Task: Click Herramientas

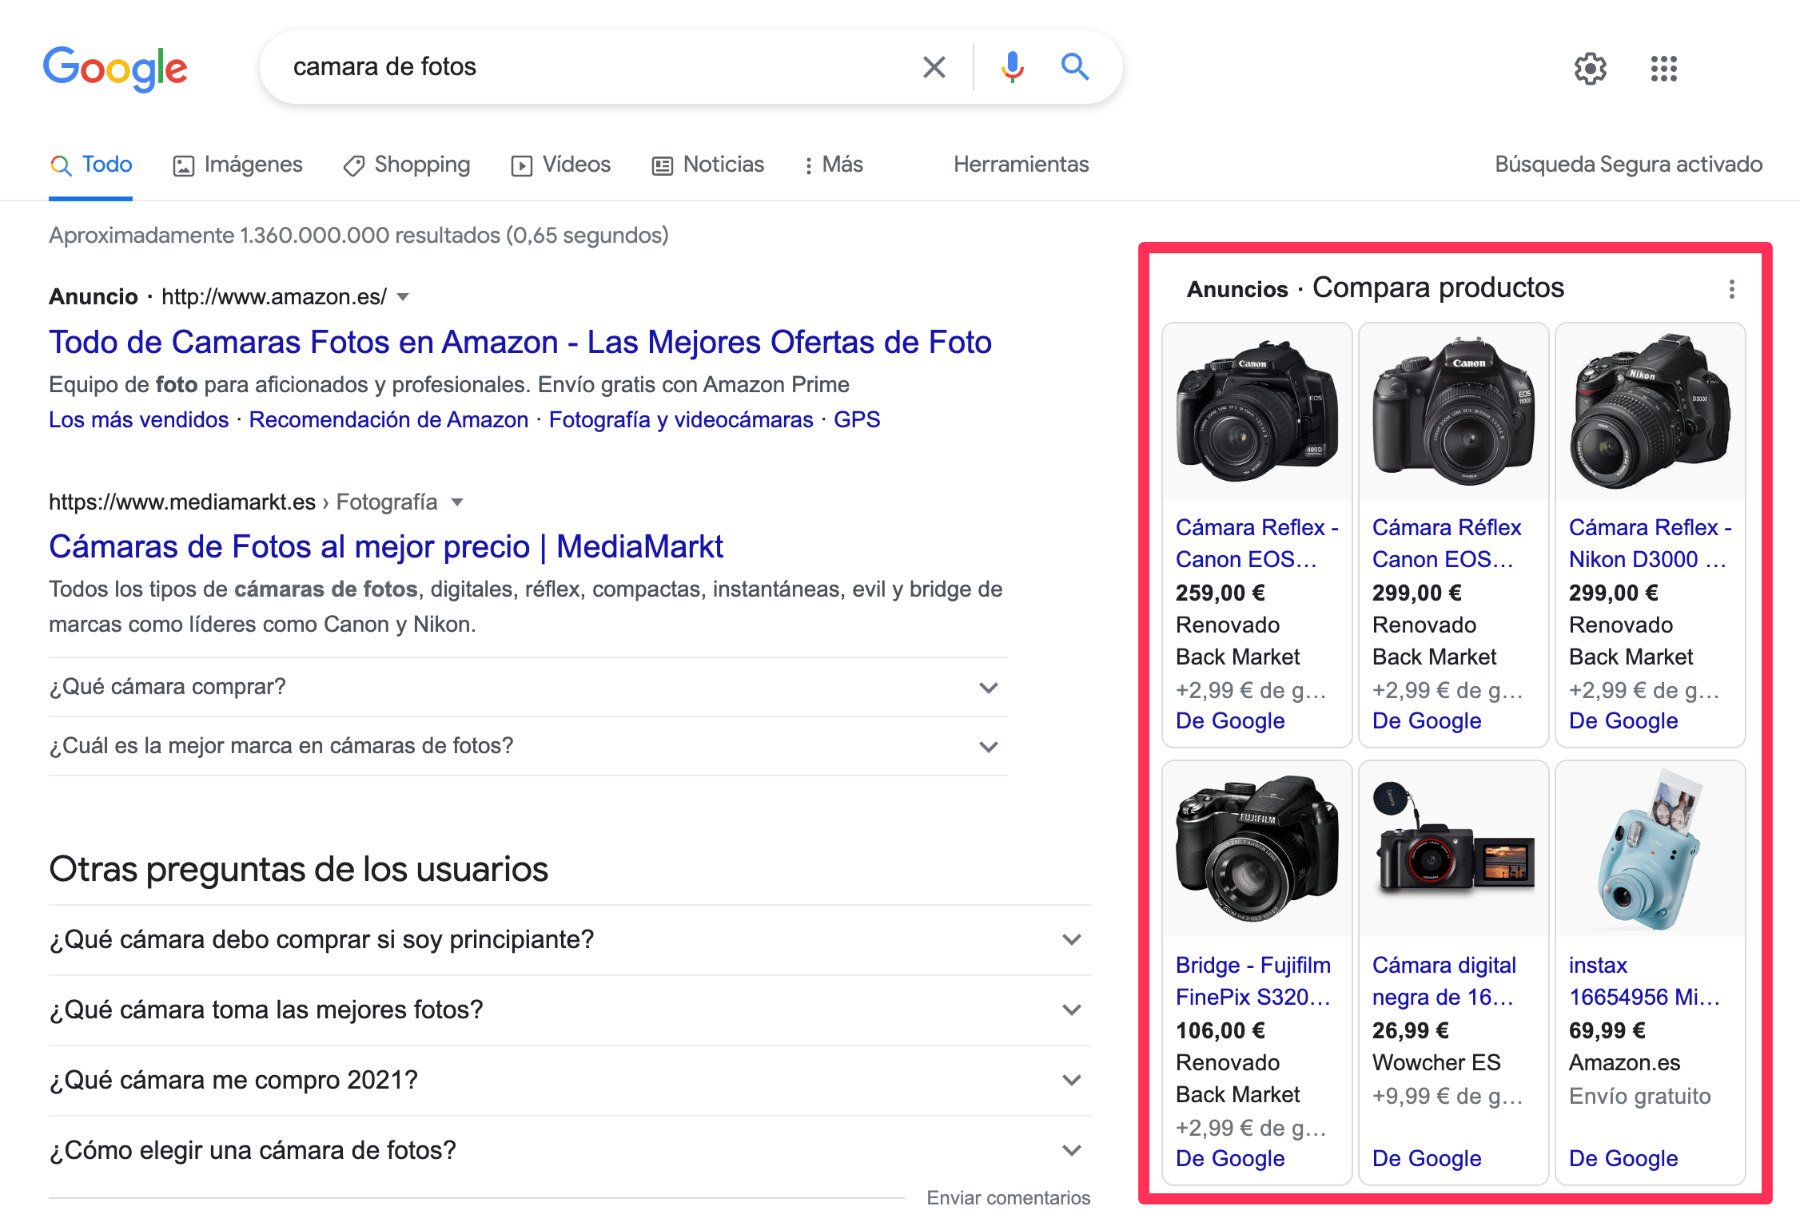Action: (x=1021, y=165)
